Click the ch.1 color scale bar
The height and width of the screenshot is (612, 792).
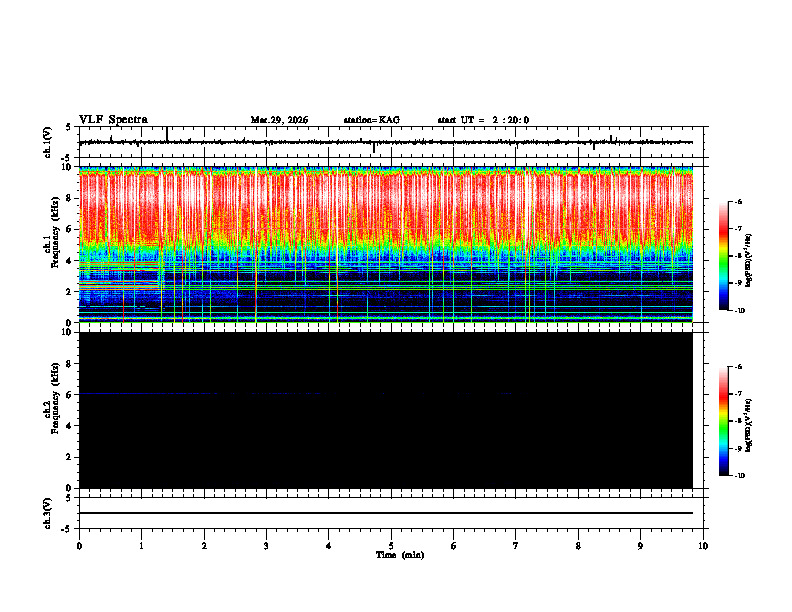724,256
